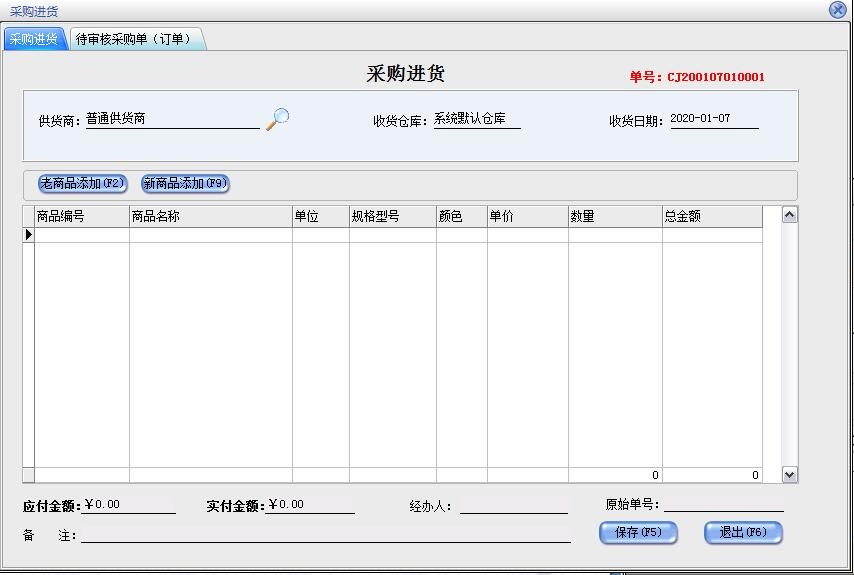This screenshot has width=854, height=575.
Task: Click the 总金额 column header
Action: [x=711, y=216]
